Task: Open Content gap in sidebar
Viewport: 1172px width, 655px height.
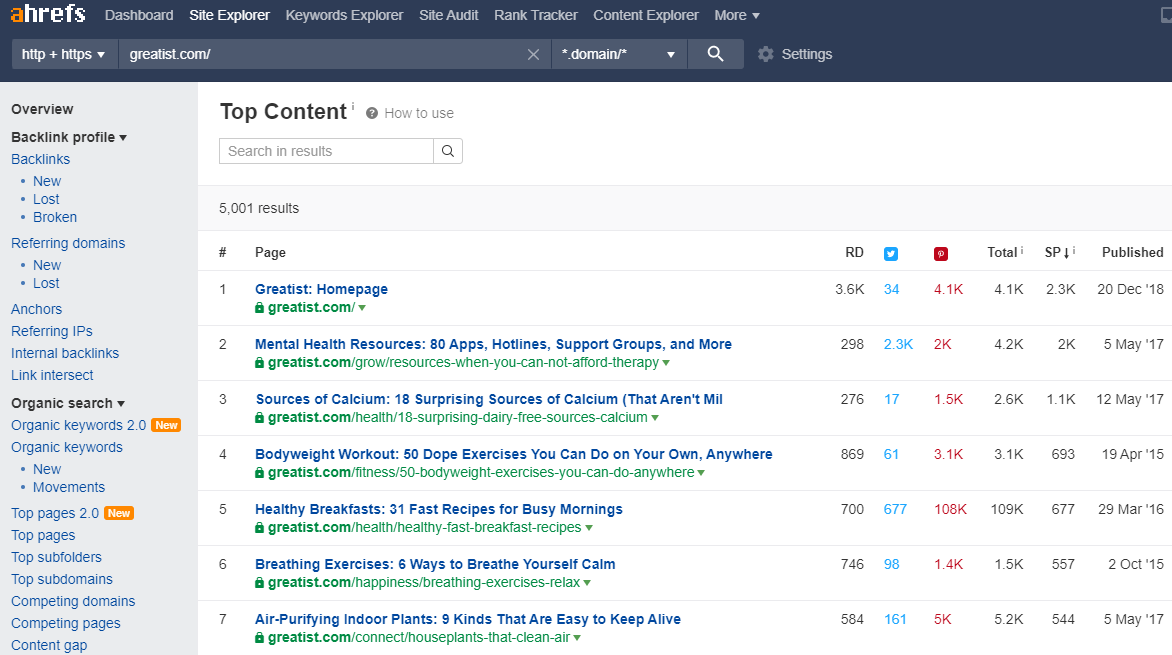Action: point(49,645)
